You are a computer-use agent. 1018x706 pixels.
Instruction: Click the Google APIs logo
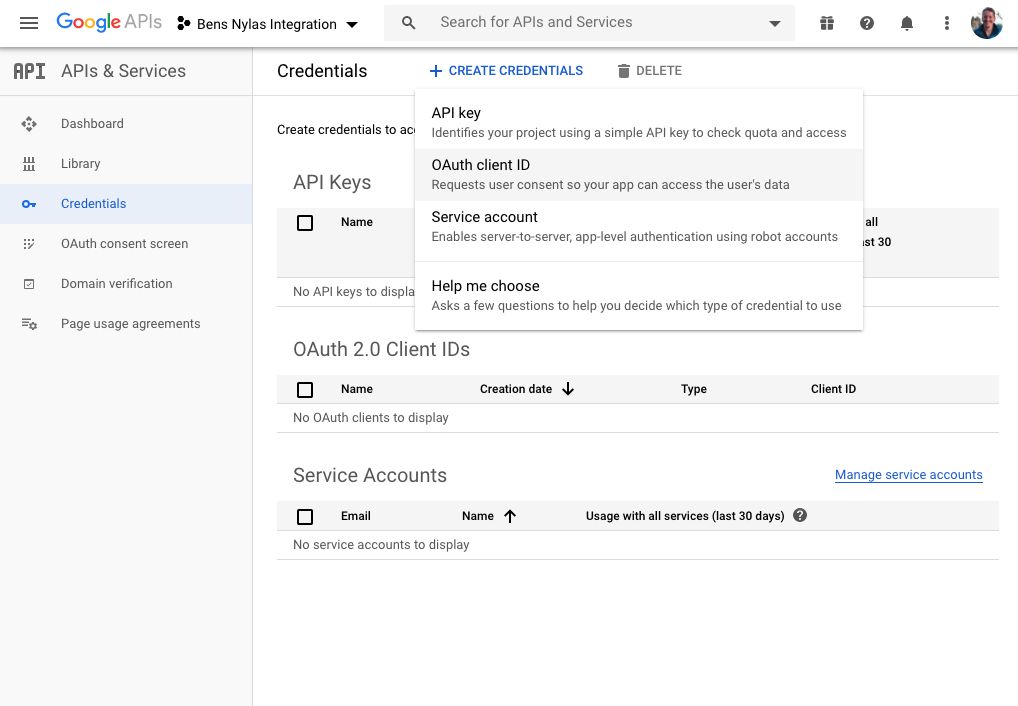tap(109, 23)
